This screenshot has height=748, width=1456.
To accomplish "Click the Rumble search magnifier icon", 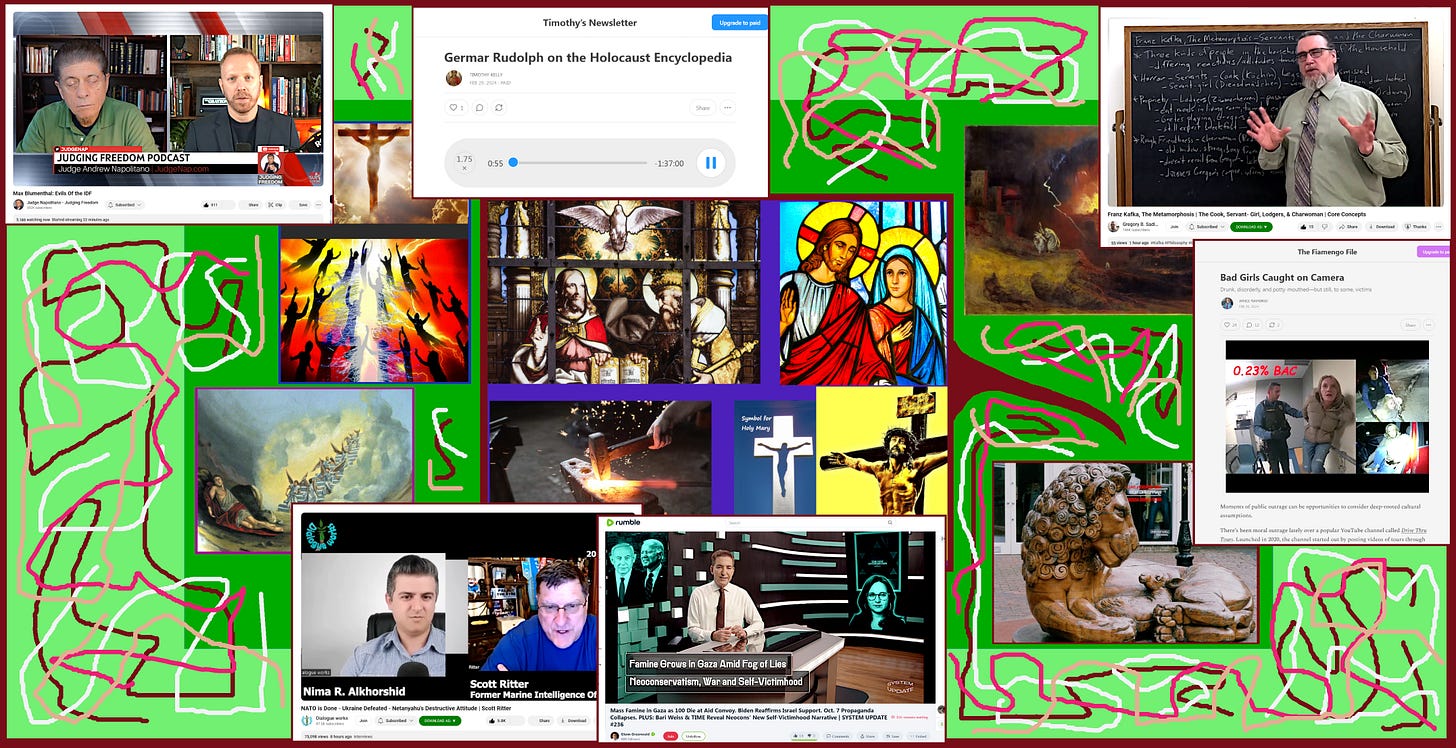I will [x=890, y=523].
